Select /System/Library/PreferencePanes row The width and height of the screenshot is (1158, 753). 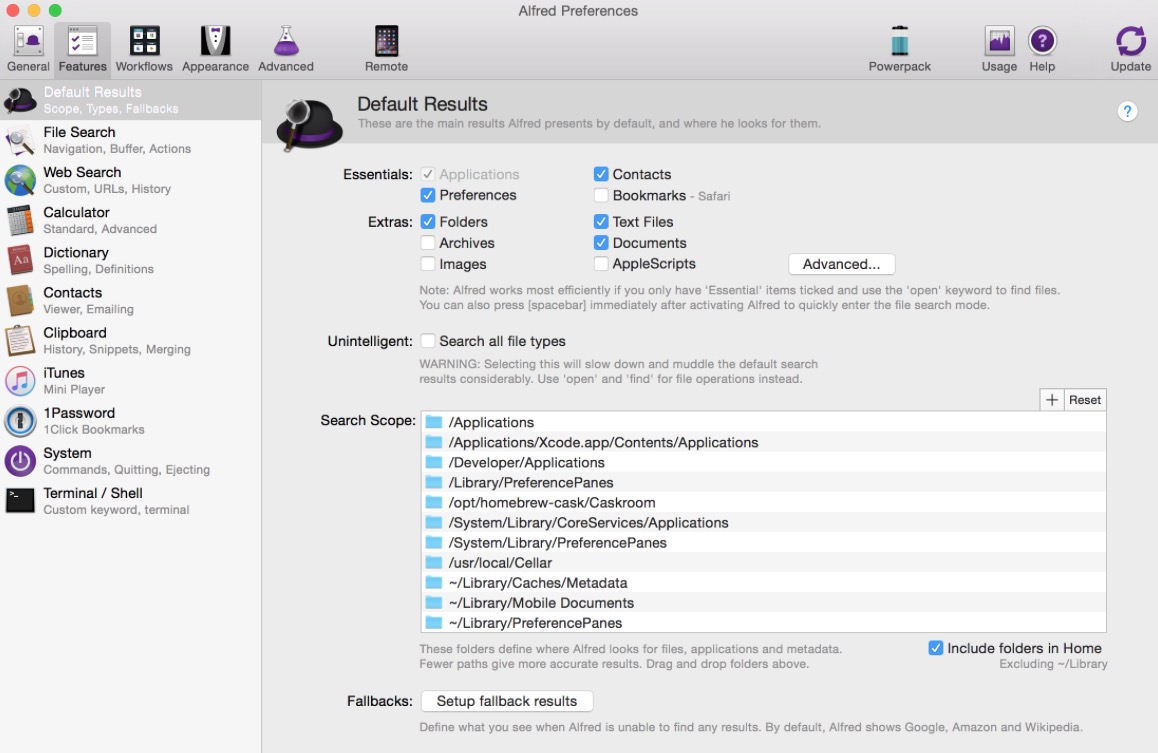point(764,543)
